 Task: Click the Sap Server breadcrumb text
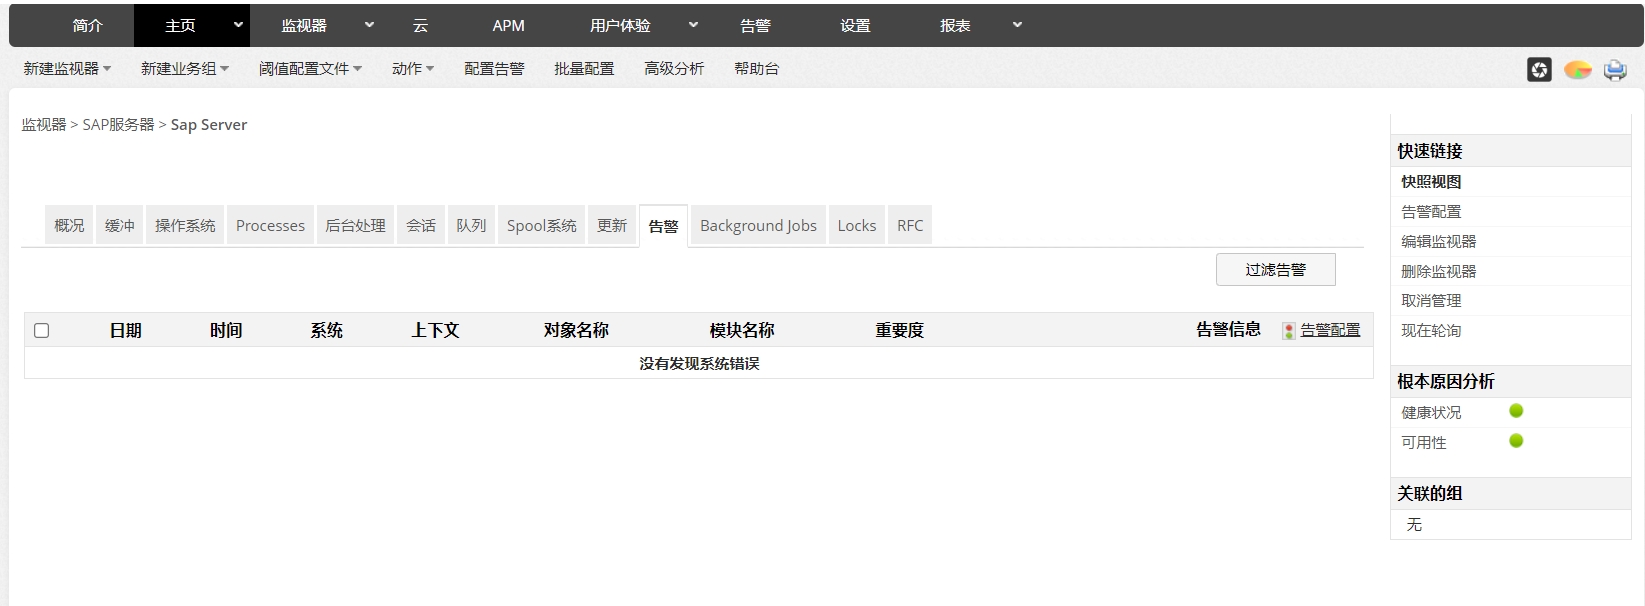pyautogui.click(x=209, y=125)
